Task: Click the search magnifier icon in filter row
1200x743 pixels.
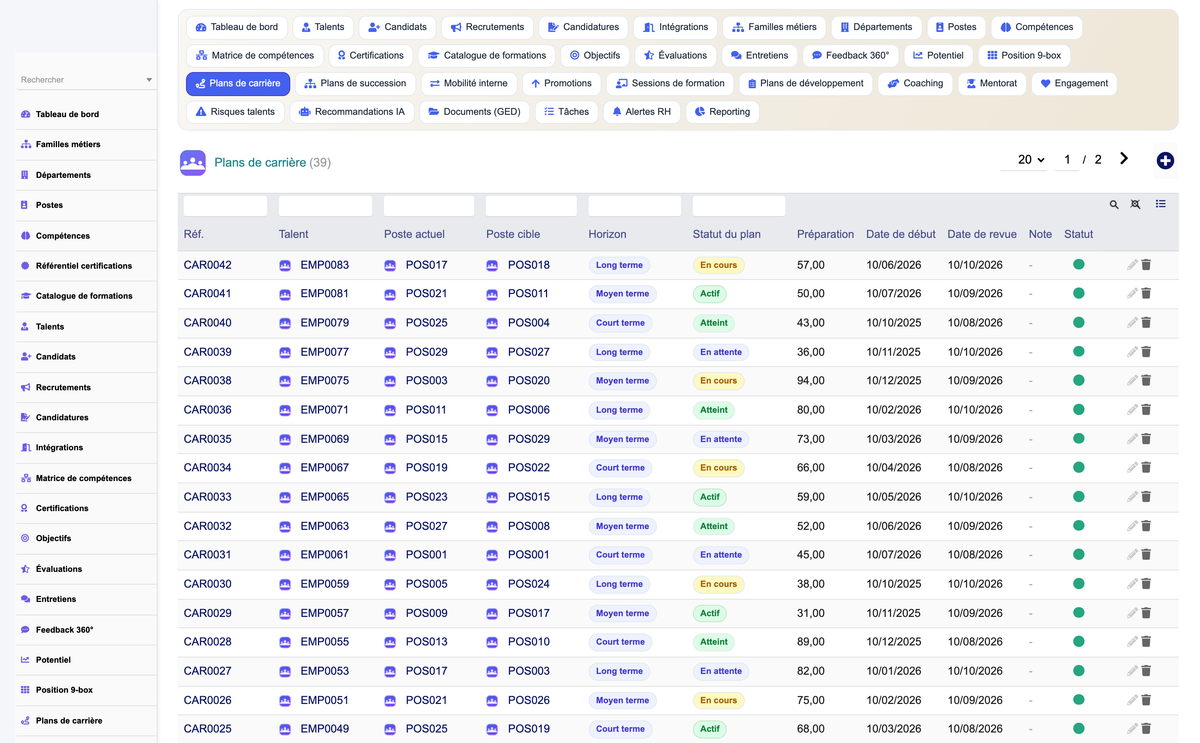Action: pyautogui.click(x=1114, y=205)
